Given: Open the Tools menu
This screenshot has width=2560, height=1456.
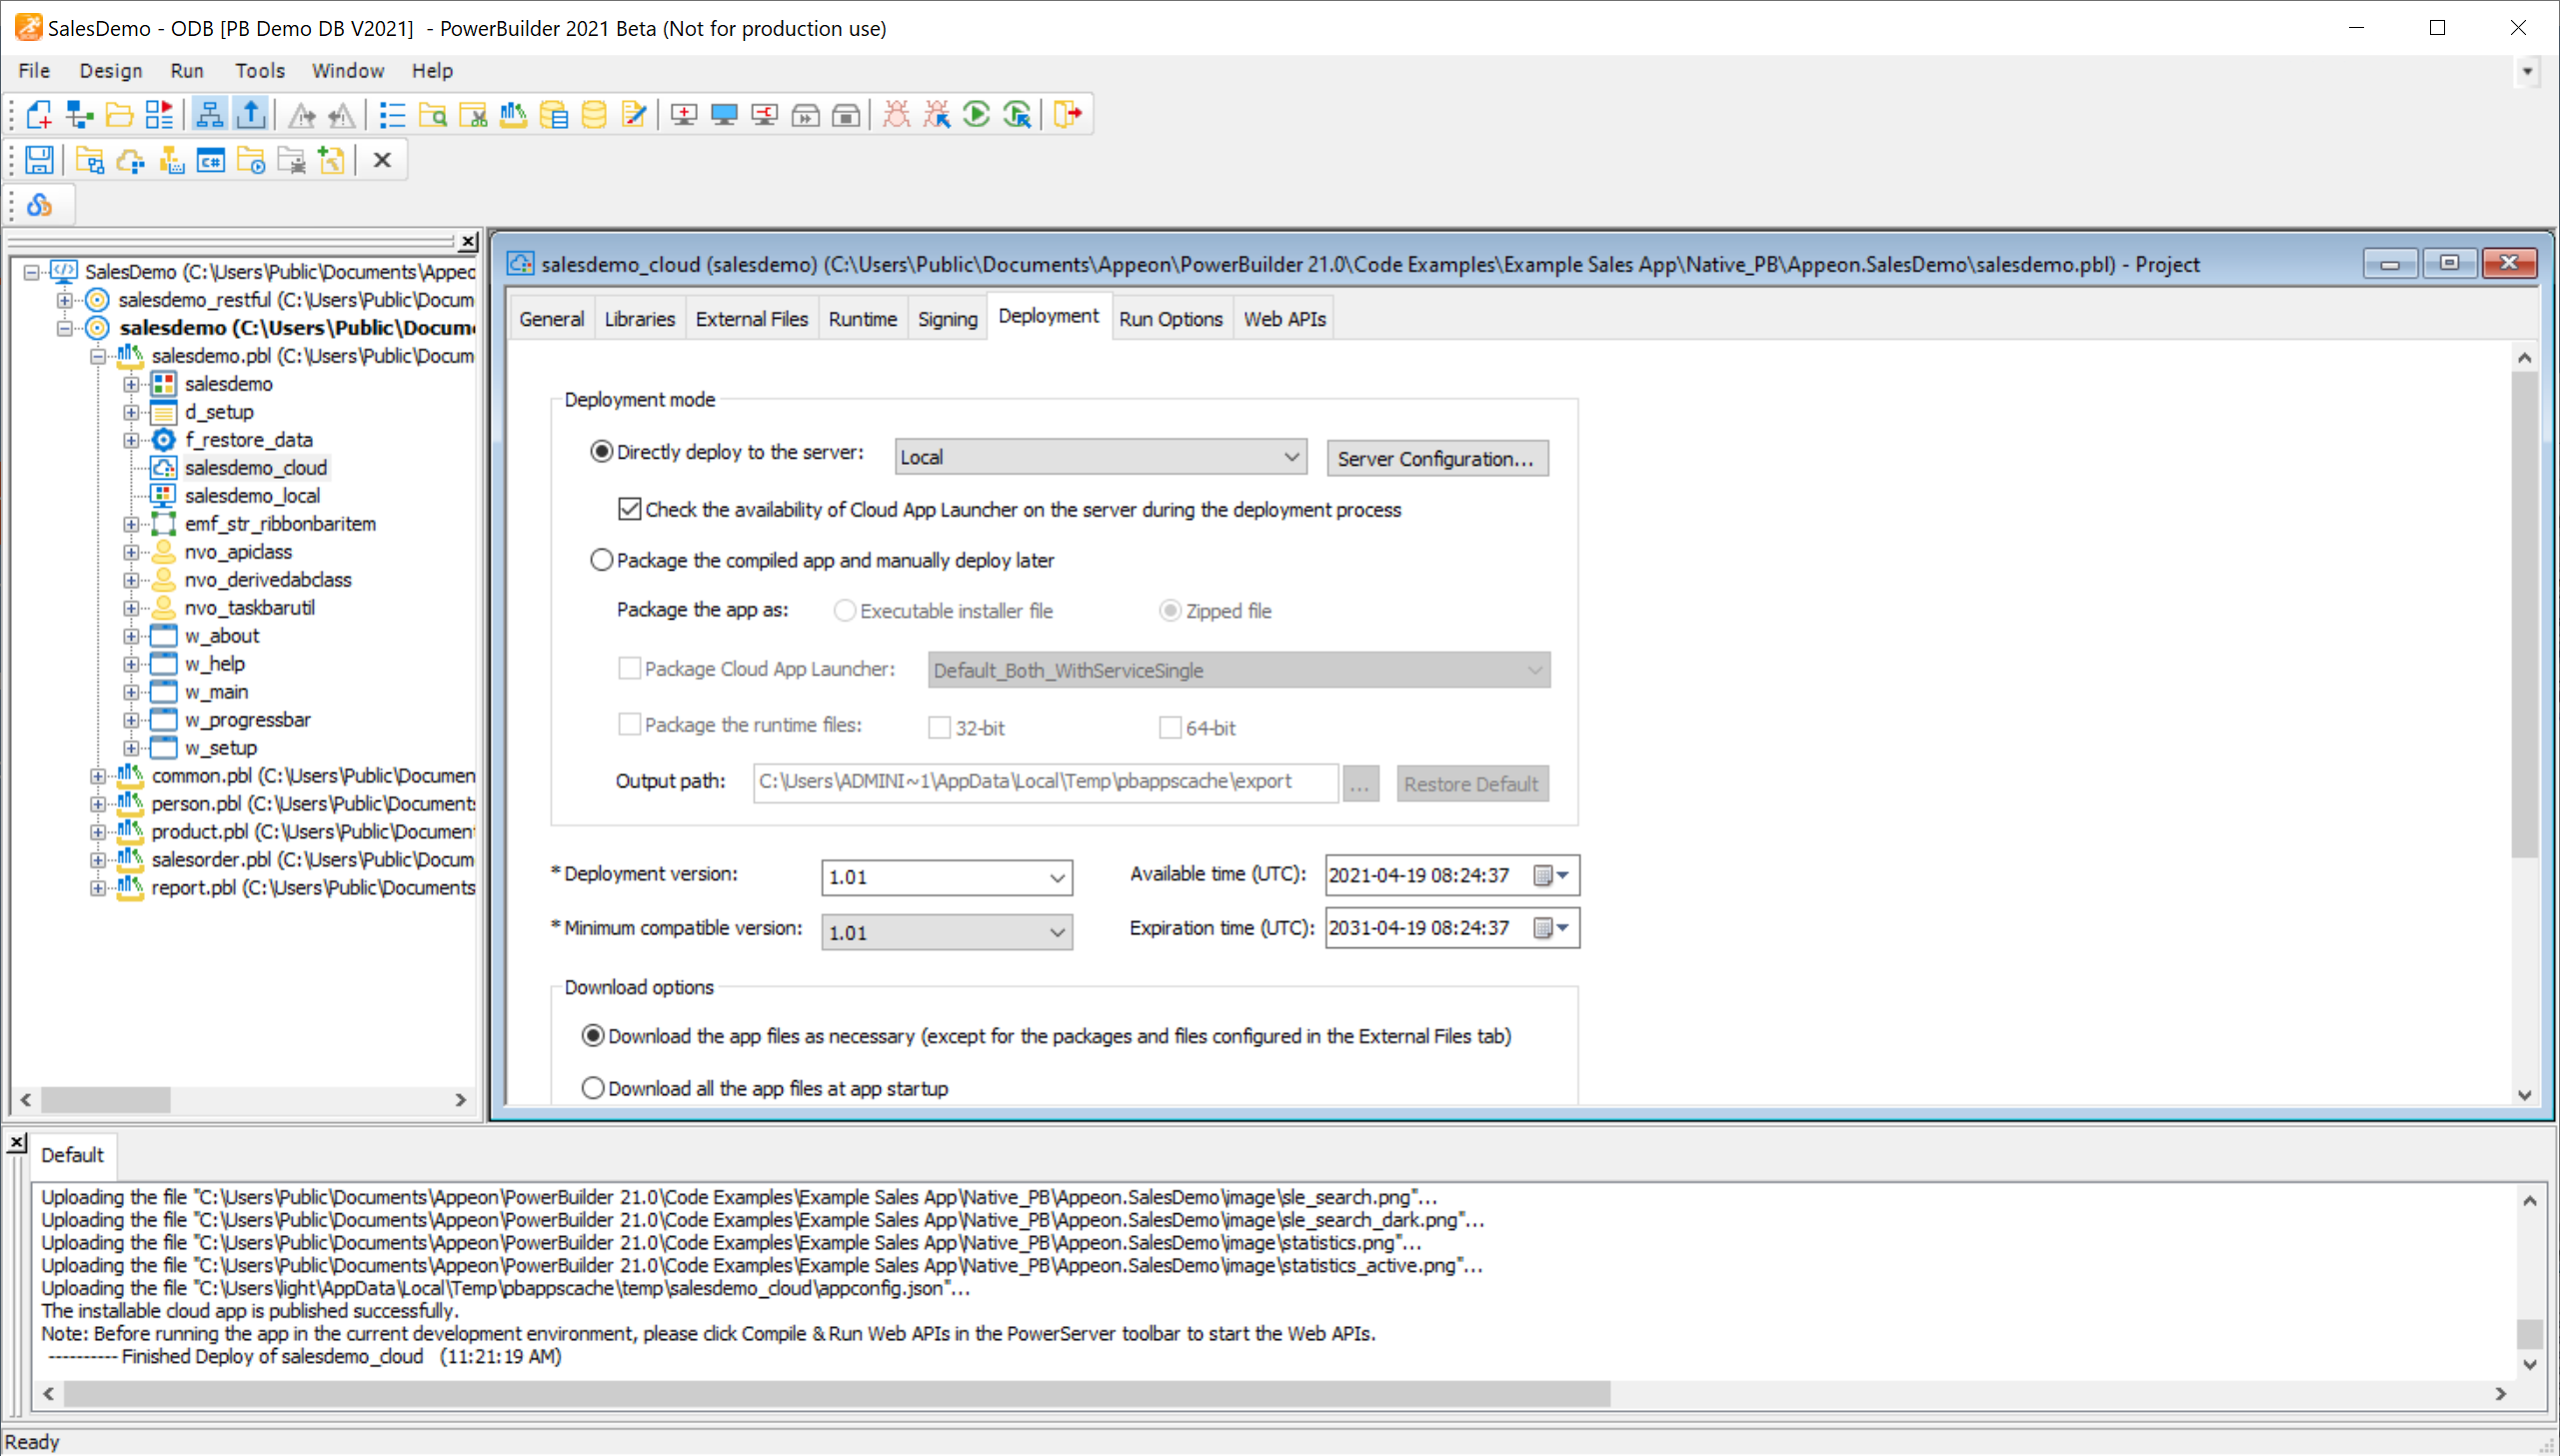Looking at the screenshot, I should pyautogui.click(x=260, y=71).
